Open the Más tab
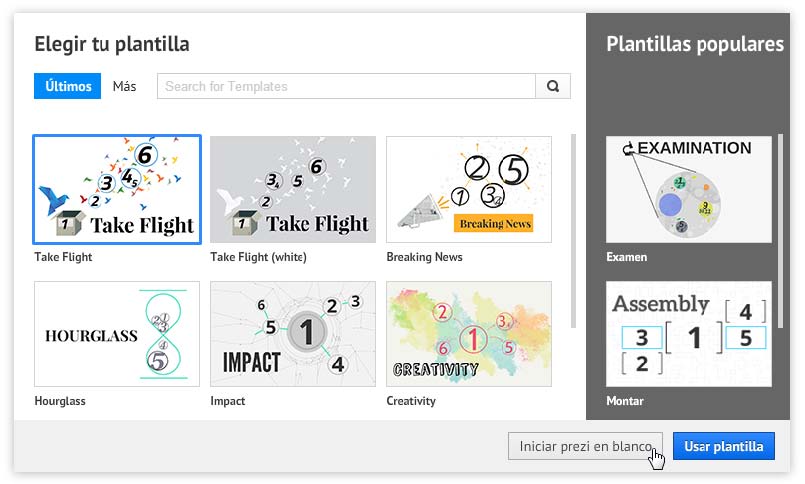Viewport: 805px width, 484px height. coord(125,86)
